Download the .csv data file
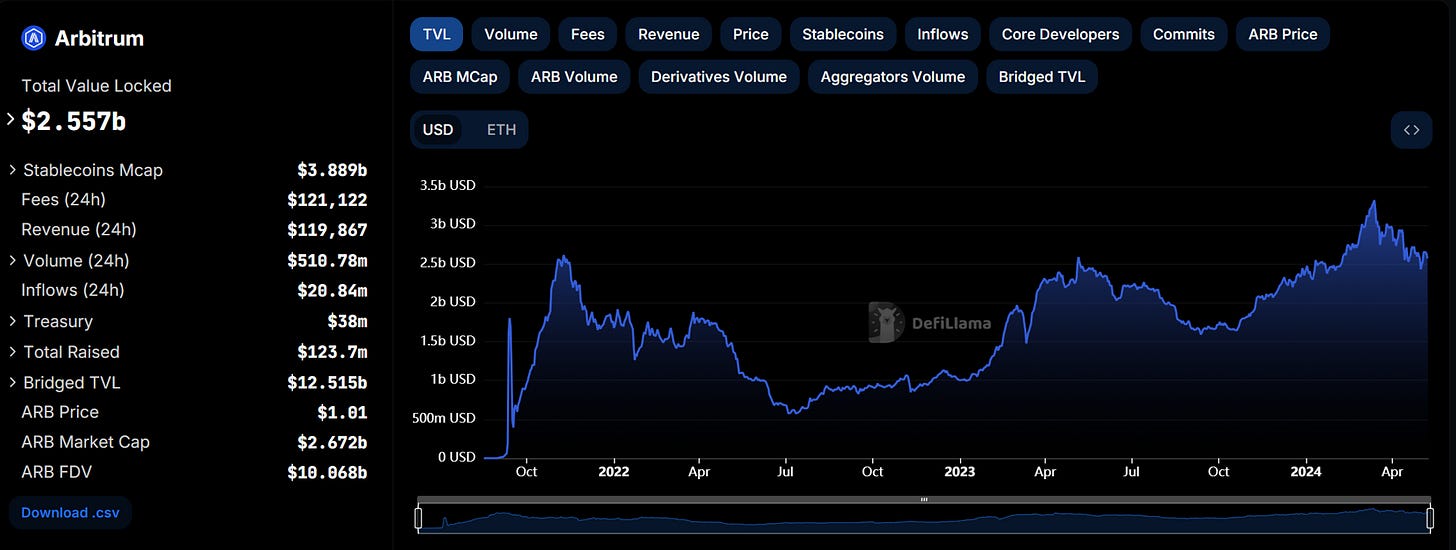 [70, 512]
